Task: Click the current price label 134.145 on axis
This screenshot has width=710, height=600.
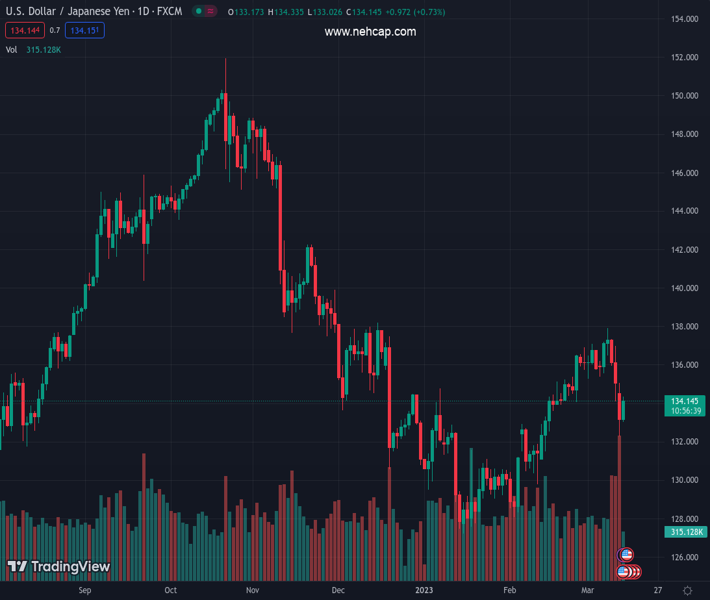Action: click(x=684, y=401)
